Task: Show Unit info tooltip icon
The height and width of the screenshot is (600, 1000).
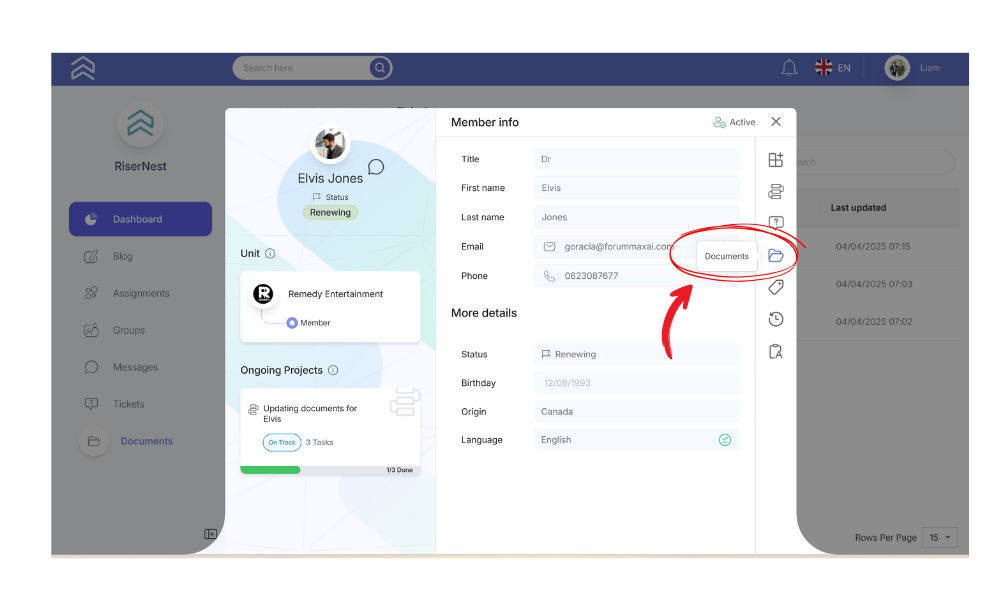Action: [270, 253]
